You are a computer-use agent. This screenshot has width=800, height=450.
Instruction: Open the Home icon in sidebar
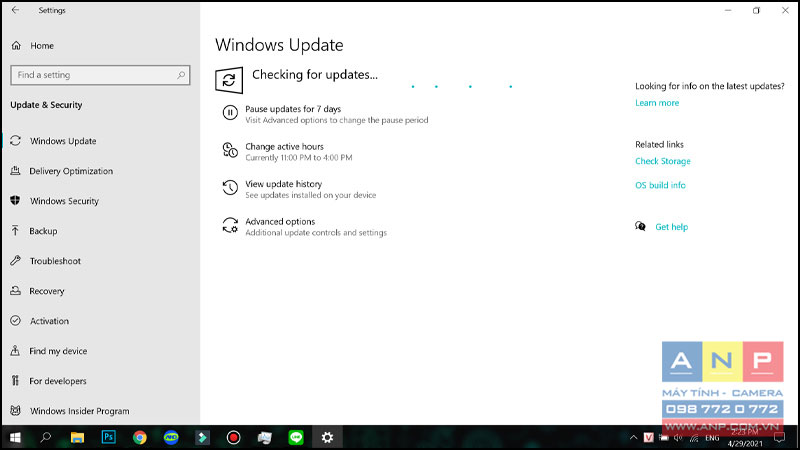(16, 45)
